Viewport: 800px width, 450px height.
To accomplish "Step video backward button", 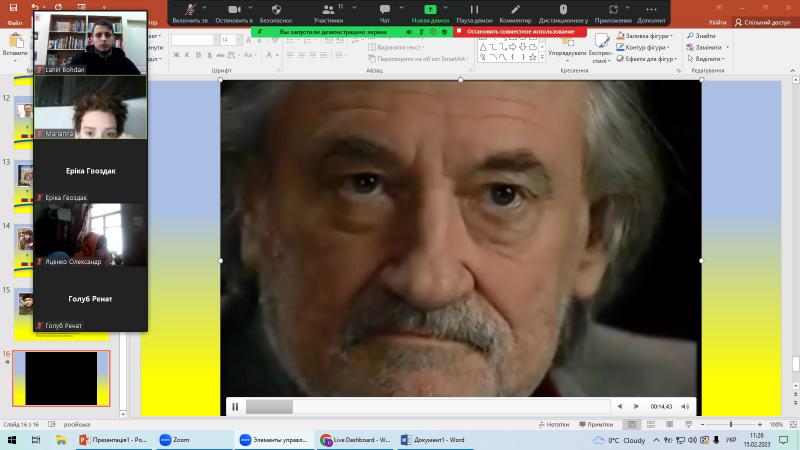I will [x=619, y=407].
